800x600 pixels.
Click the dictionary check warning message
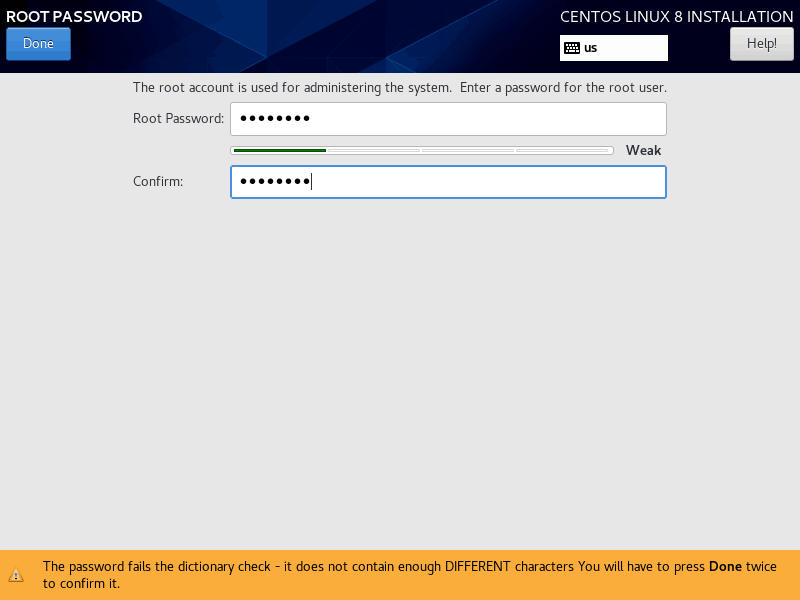[410, 575]
